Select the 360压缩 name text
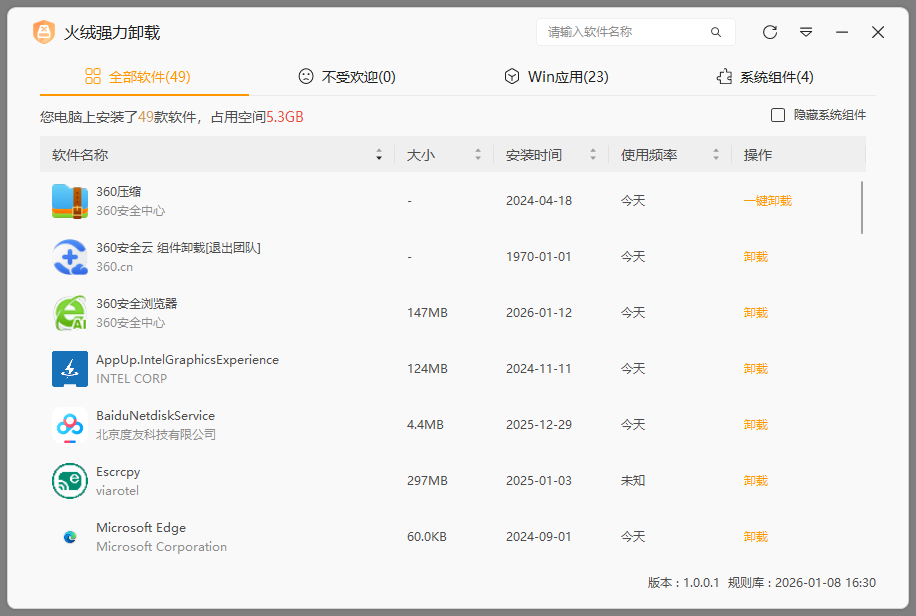 coord(119,192)
